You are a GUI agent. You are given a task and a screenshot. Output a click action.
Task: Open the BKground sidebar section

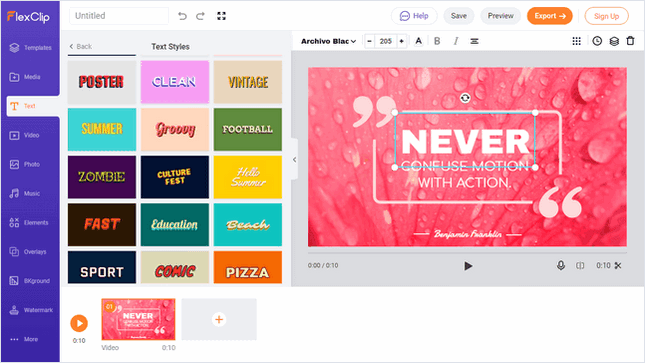[x=30, y=281]
